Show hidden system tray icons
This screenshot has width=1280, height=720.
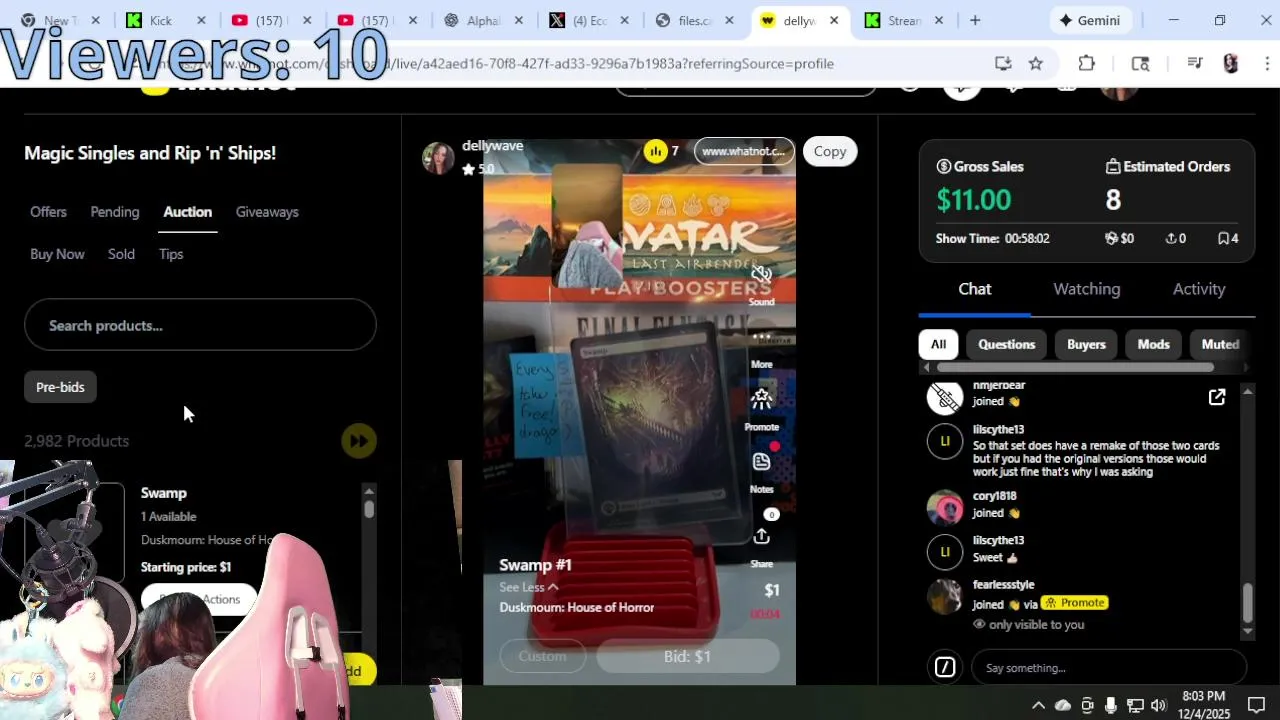[x=1038, y=705]
